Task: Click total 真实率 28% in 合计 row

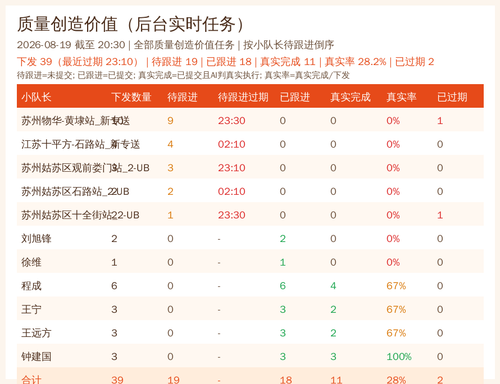Action: pos(396,380)
